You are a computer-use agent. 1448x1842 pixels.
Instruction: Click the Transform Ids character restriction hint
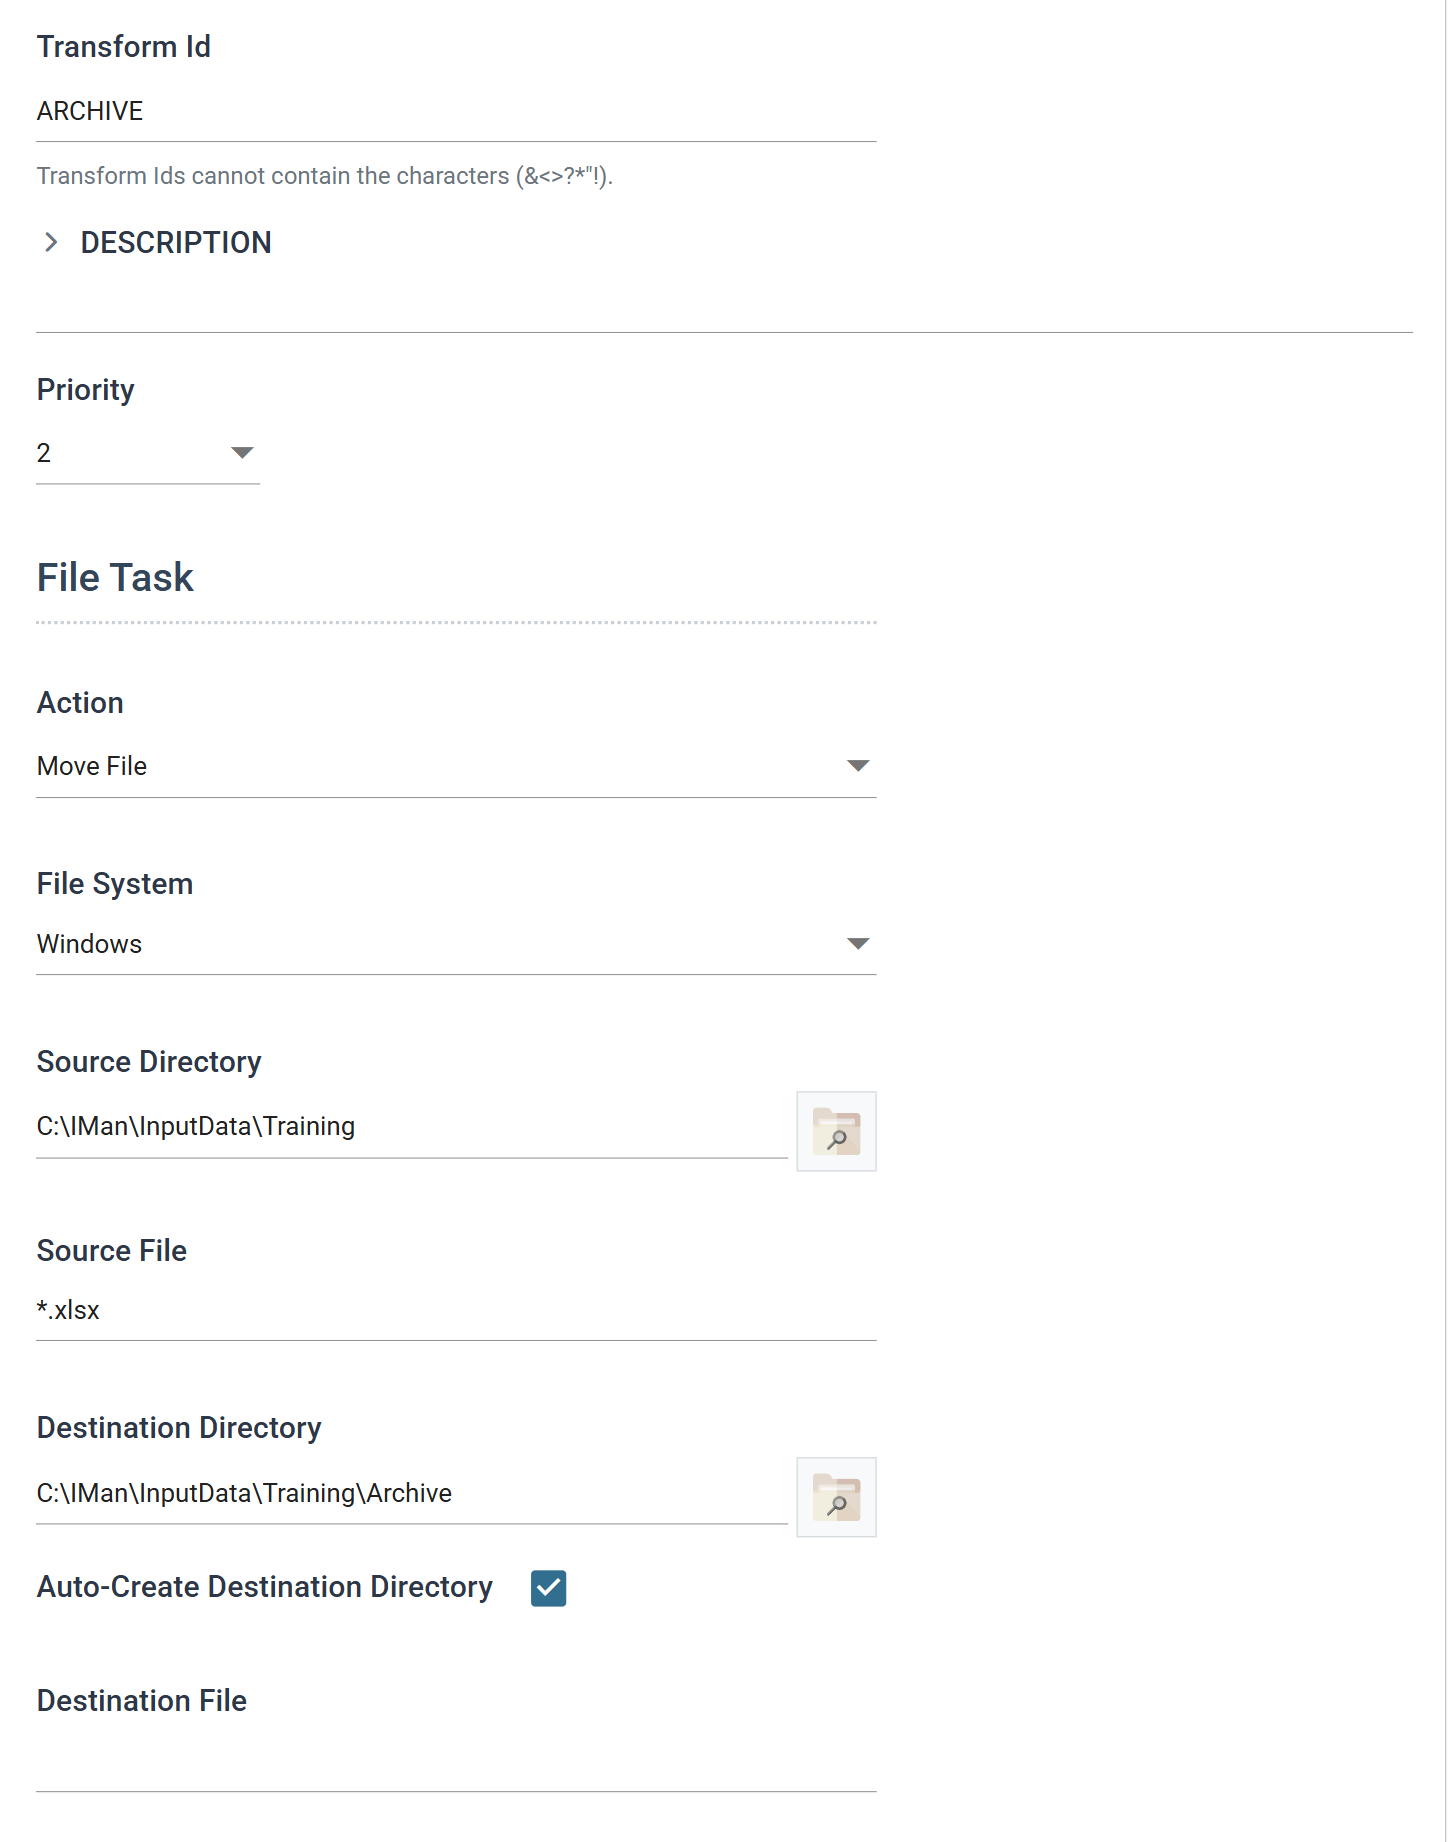click(325, 176)
